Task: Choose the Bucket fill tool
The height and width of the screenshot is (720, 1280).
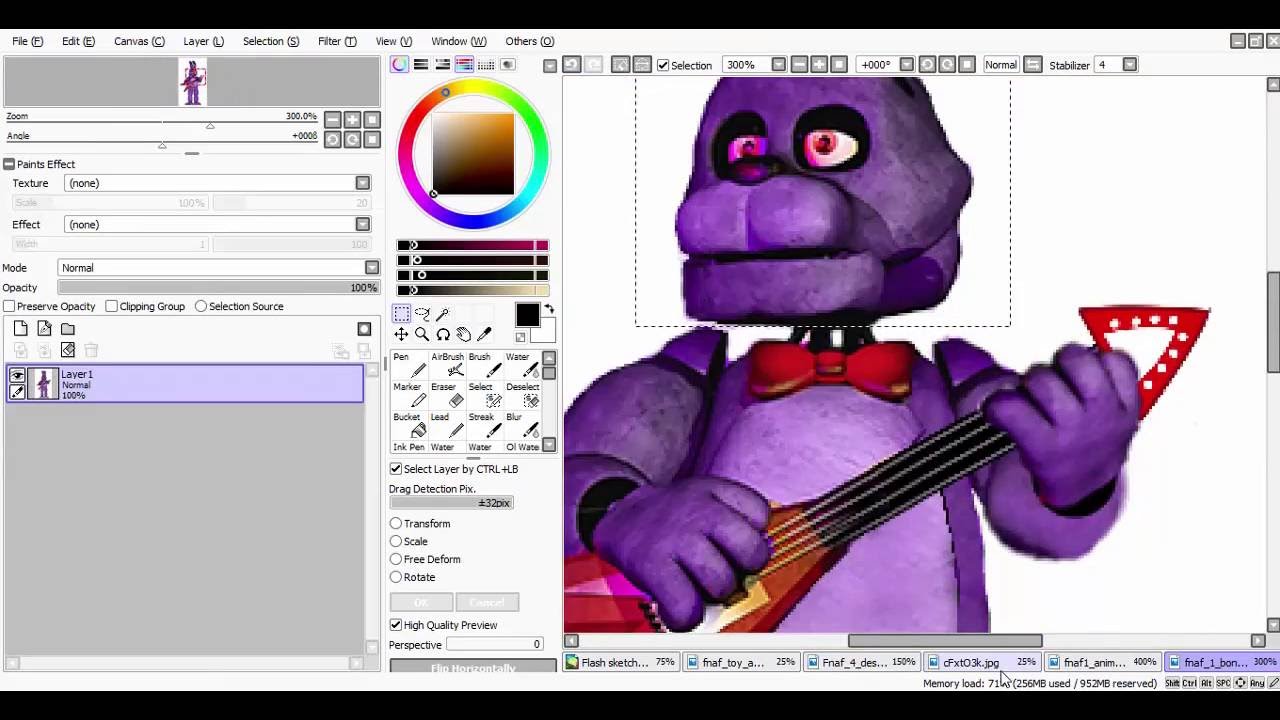Action: (409, 425)
